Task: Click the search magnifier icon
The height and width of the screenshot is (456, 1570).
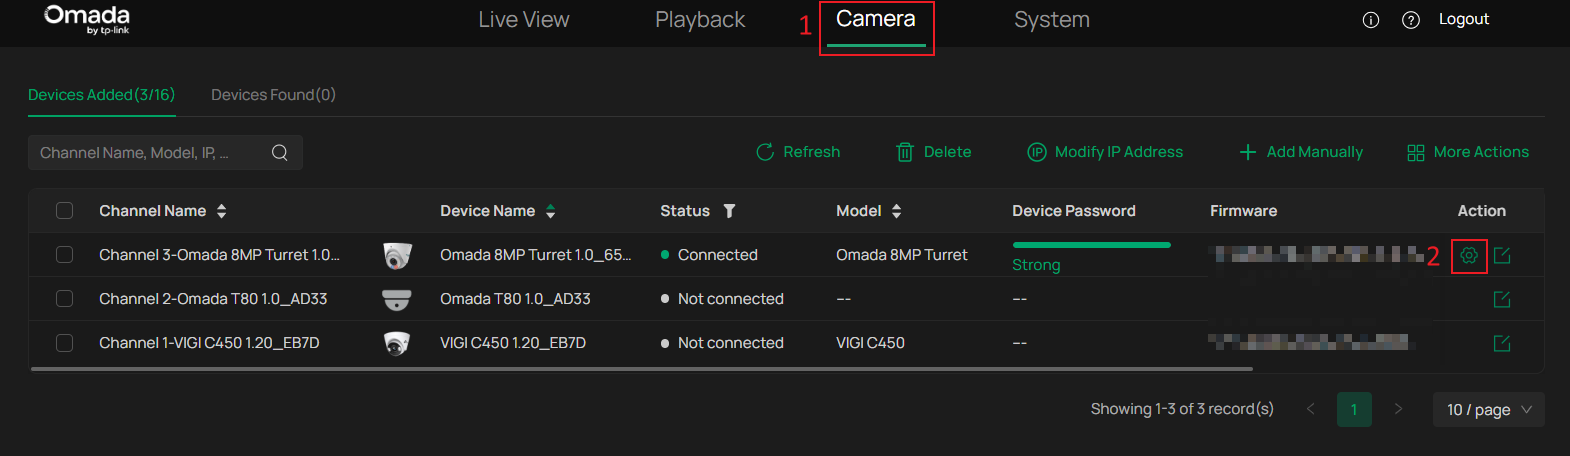Action: (280, 152)
